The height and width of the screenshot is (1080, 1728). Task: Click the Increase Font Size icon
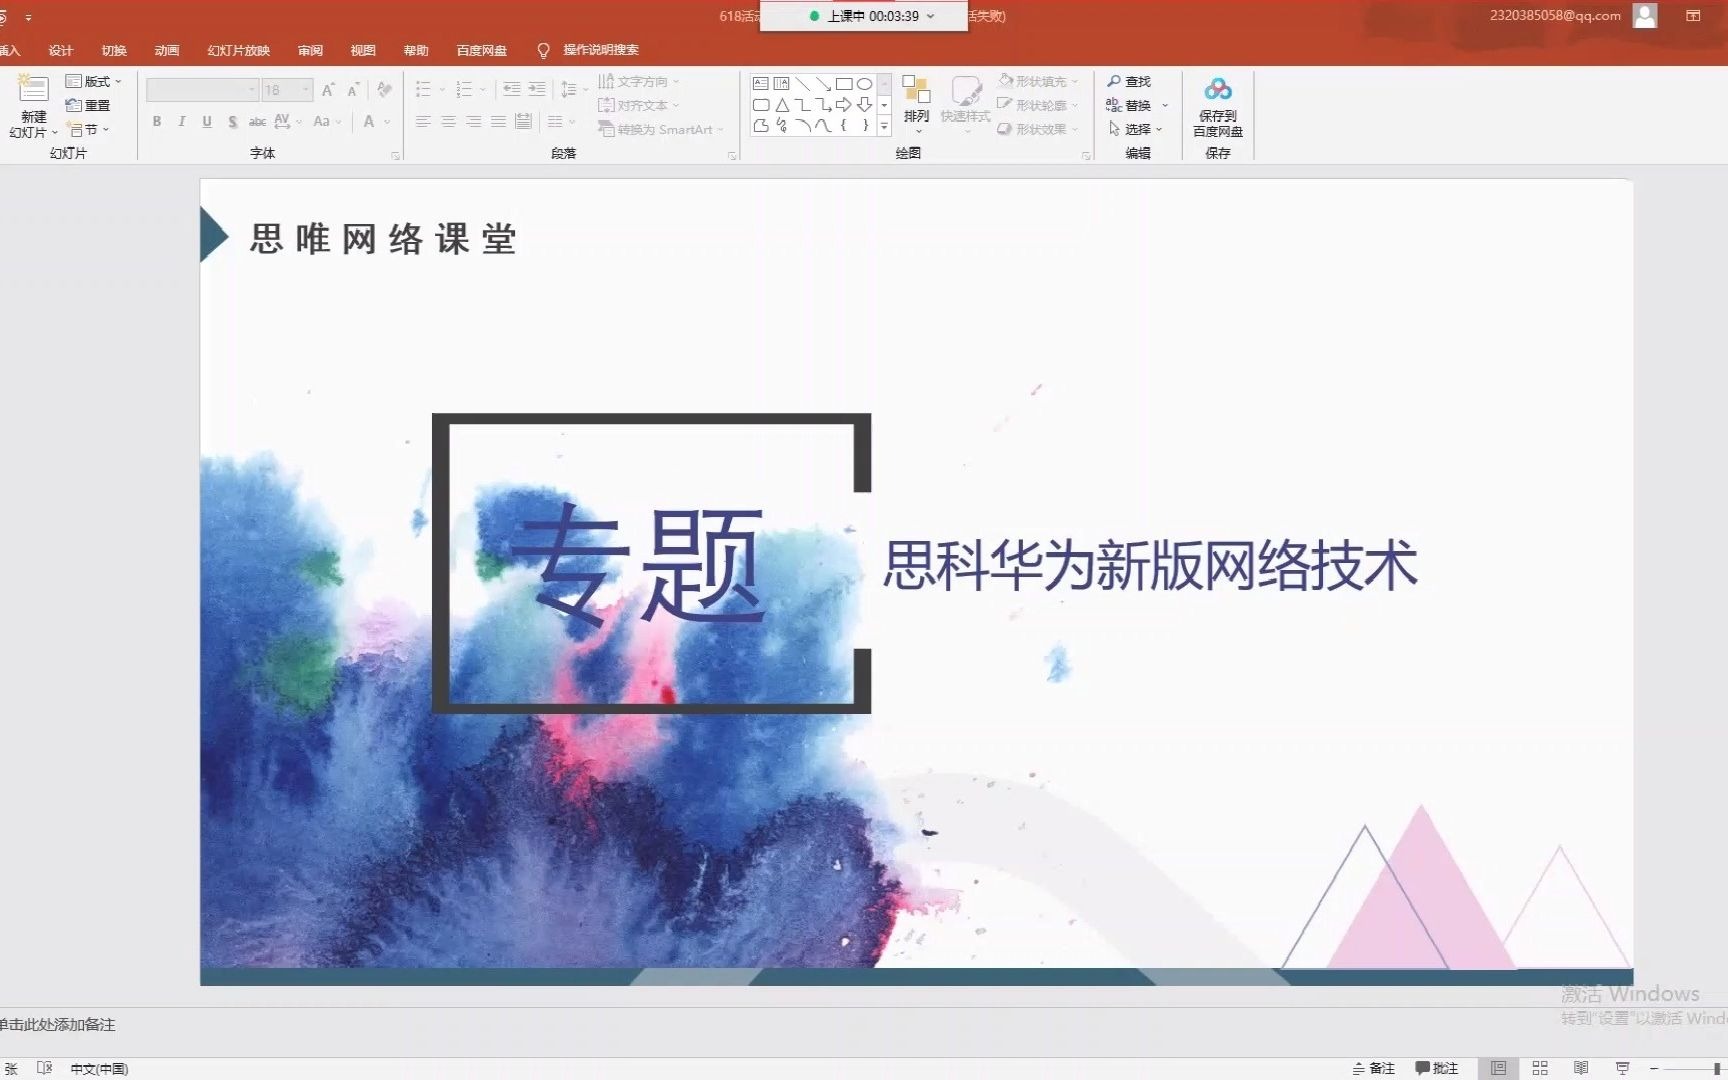(328, 90)
